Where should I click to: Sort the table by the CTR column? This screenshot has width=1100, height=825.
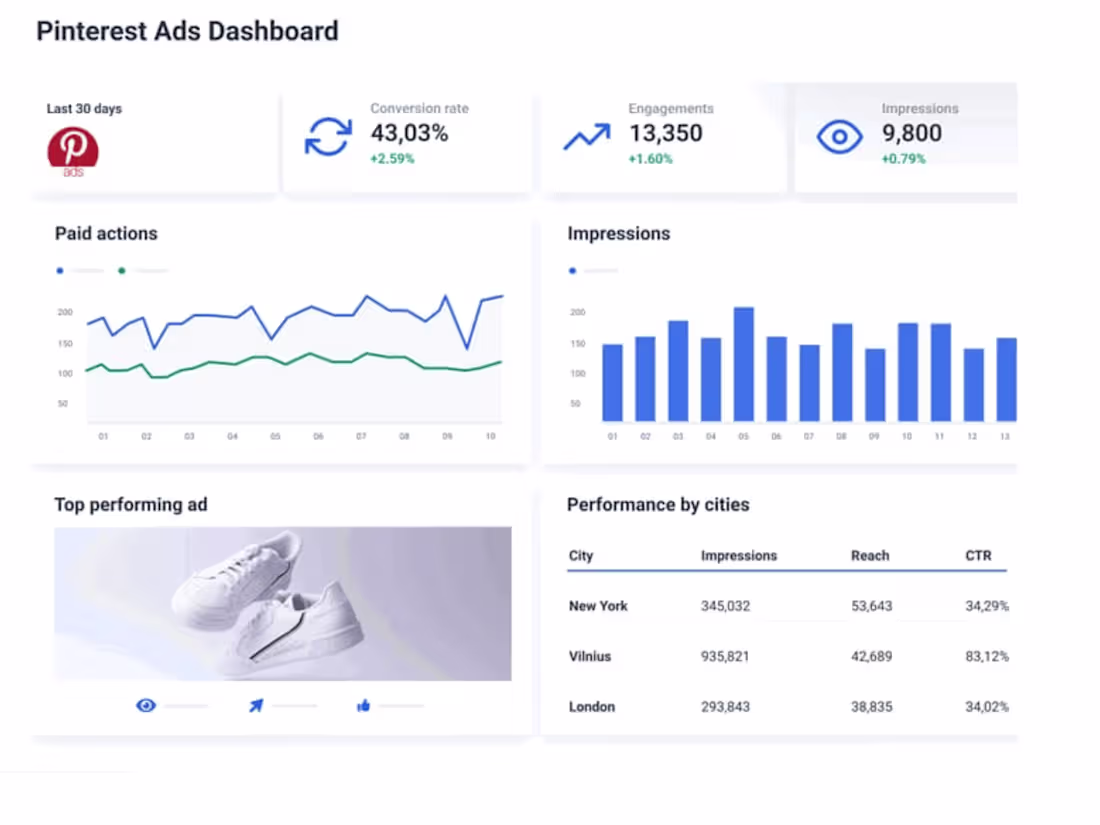(978, 555)
